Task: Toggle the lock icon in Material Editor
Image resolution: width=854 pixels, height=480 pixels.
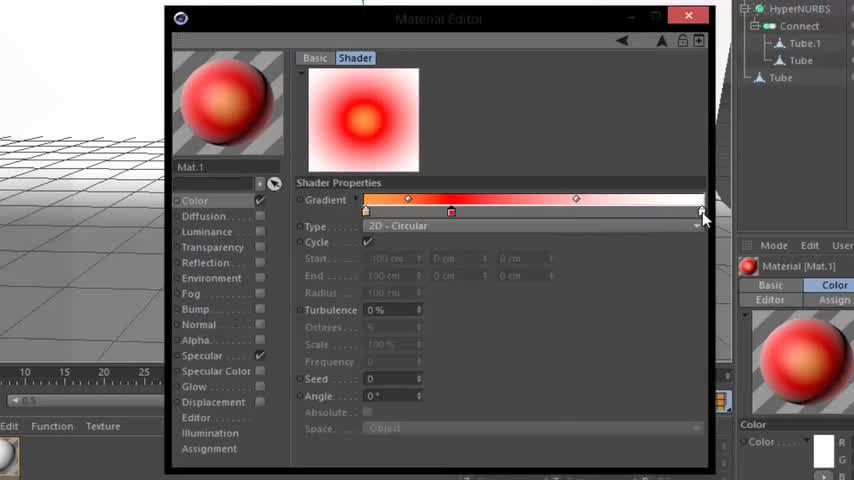Action: [x=682, y=41]
